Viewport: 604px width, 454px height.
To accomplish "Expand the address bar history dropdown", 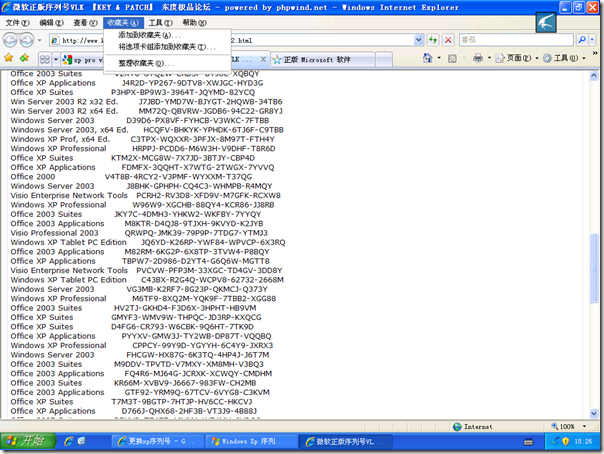I will point(419,40).
